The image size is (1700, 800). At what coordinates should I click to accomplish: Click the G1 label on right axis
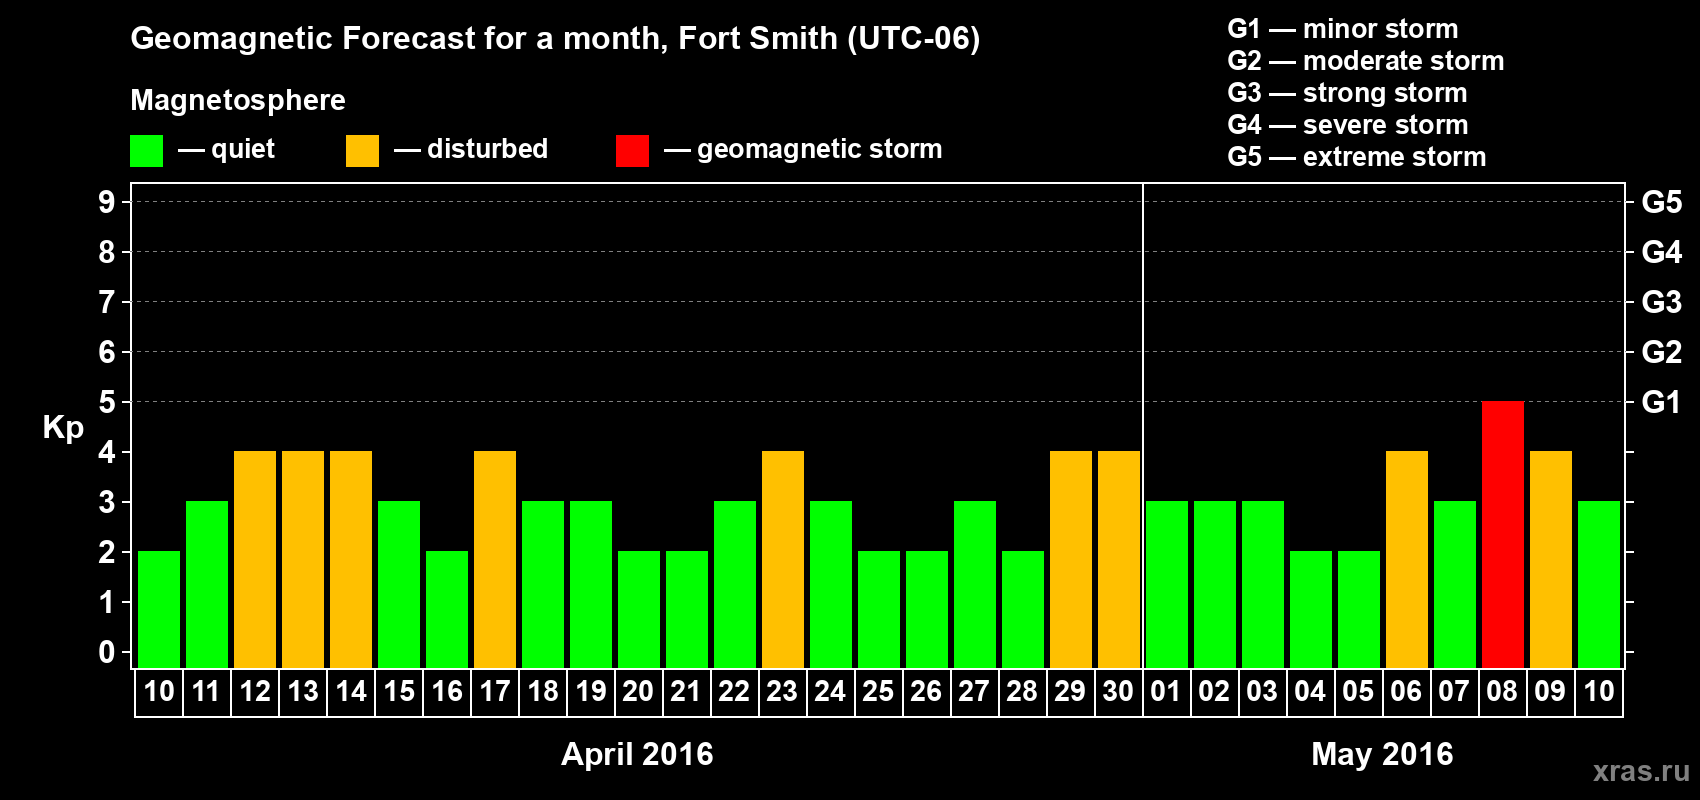[1661, 402]
